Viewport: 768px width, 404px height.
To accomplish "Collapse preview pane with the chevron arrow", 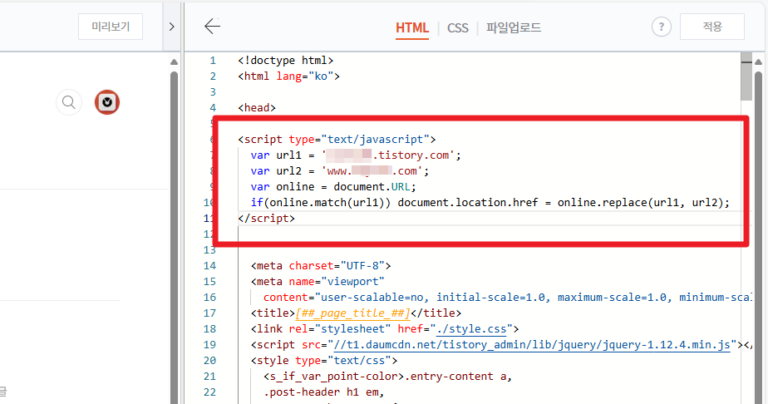I will point(171,26).
